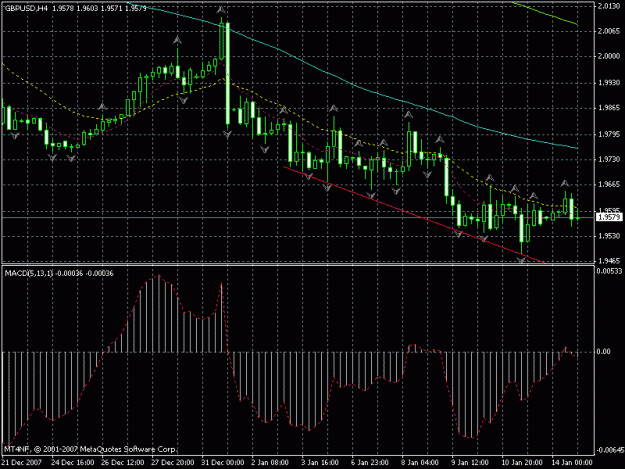
Task: Click the 2.0065 price axis label
Action: [x=609, y=31]
